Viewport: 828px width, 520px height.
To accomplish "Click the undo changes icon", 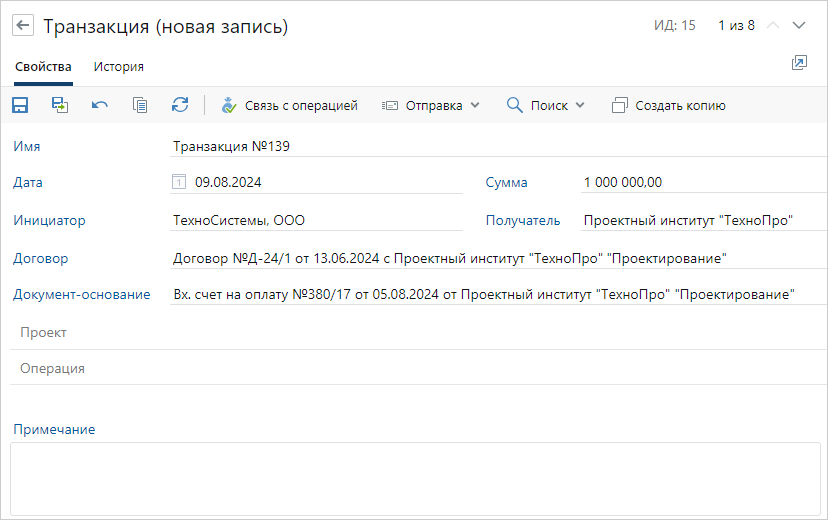I will coord(100,105).
